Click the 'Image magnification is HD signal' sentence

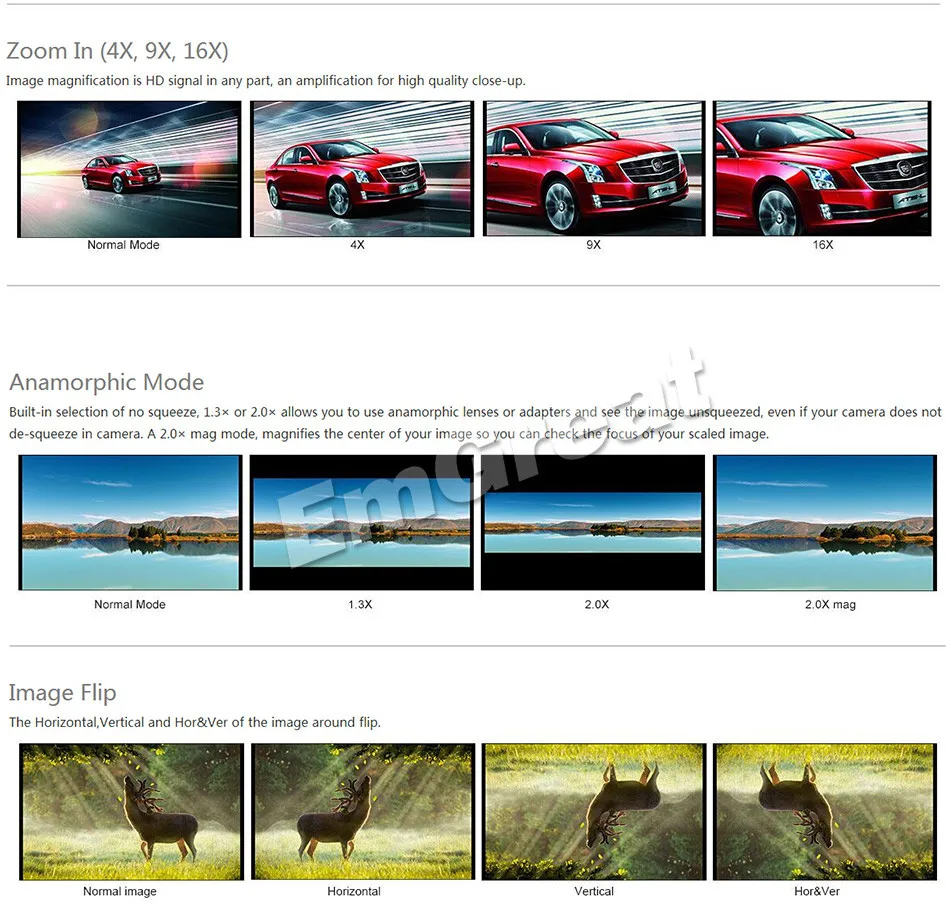click(x=266, y=81)
